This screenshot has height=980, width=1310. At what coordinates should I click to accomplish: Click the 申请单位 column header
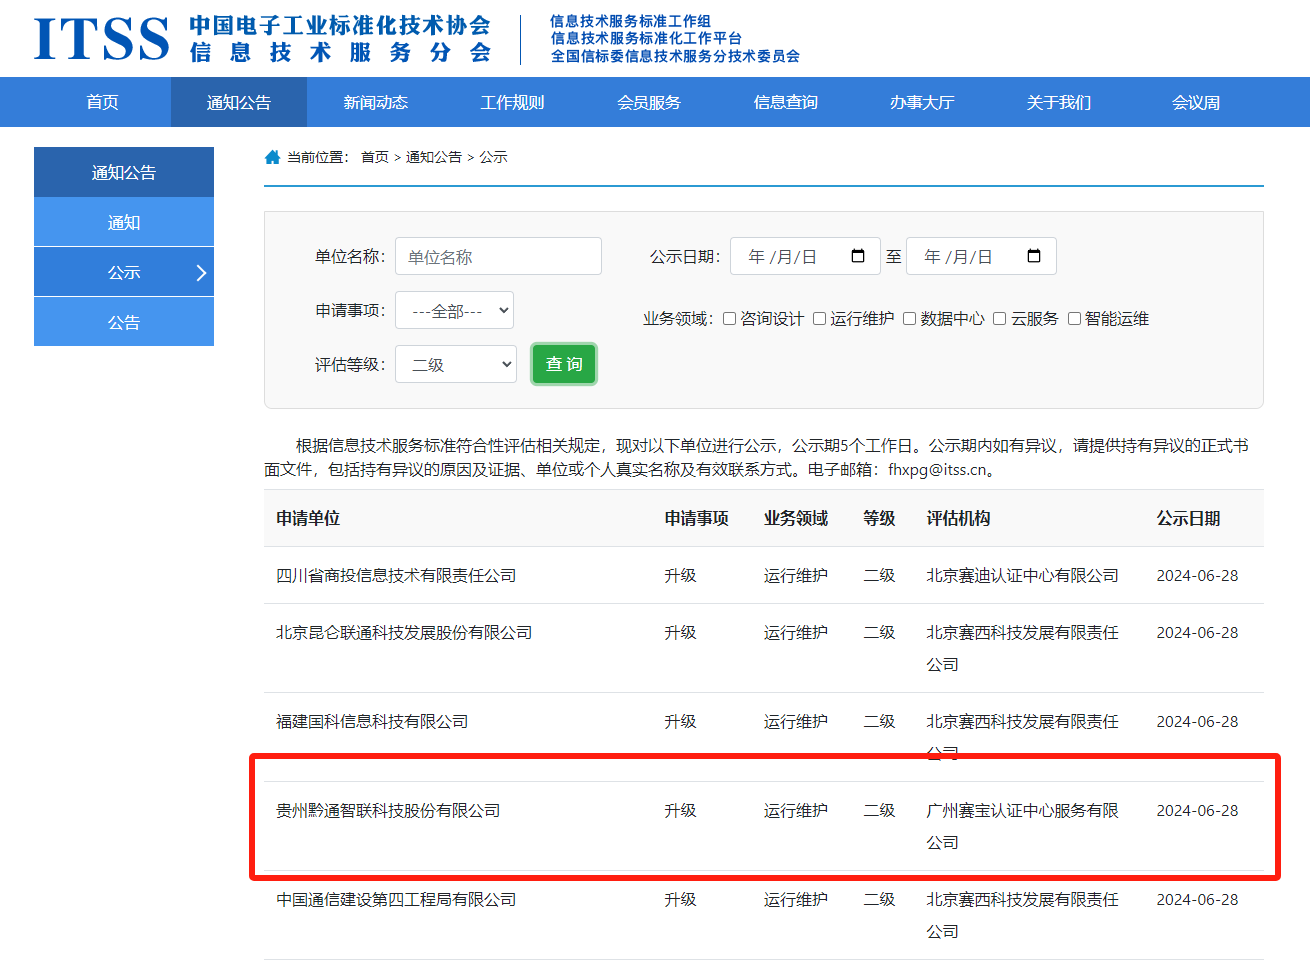click(x=308, y=518)
